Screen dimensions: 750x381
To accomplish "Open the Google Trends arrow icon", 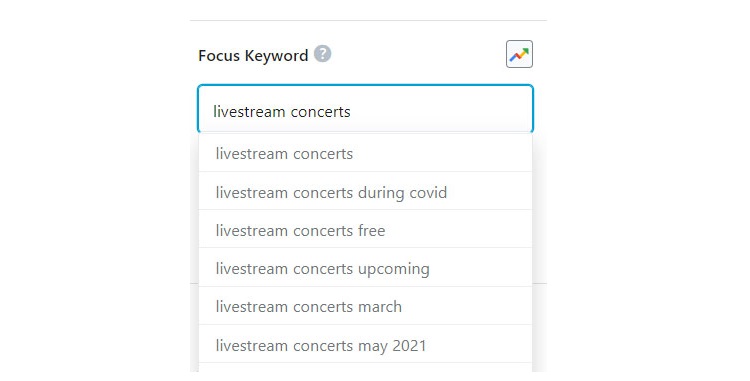I will pyautogui.click(x=519, y=54).
